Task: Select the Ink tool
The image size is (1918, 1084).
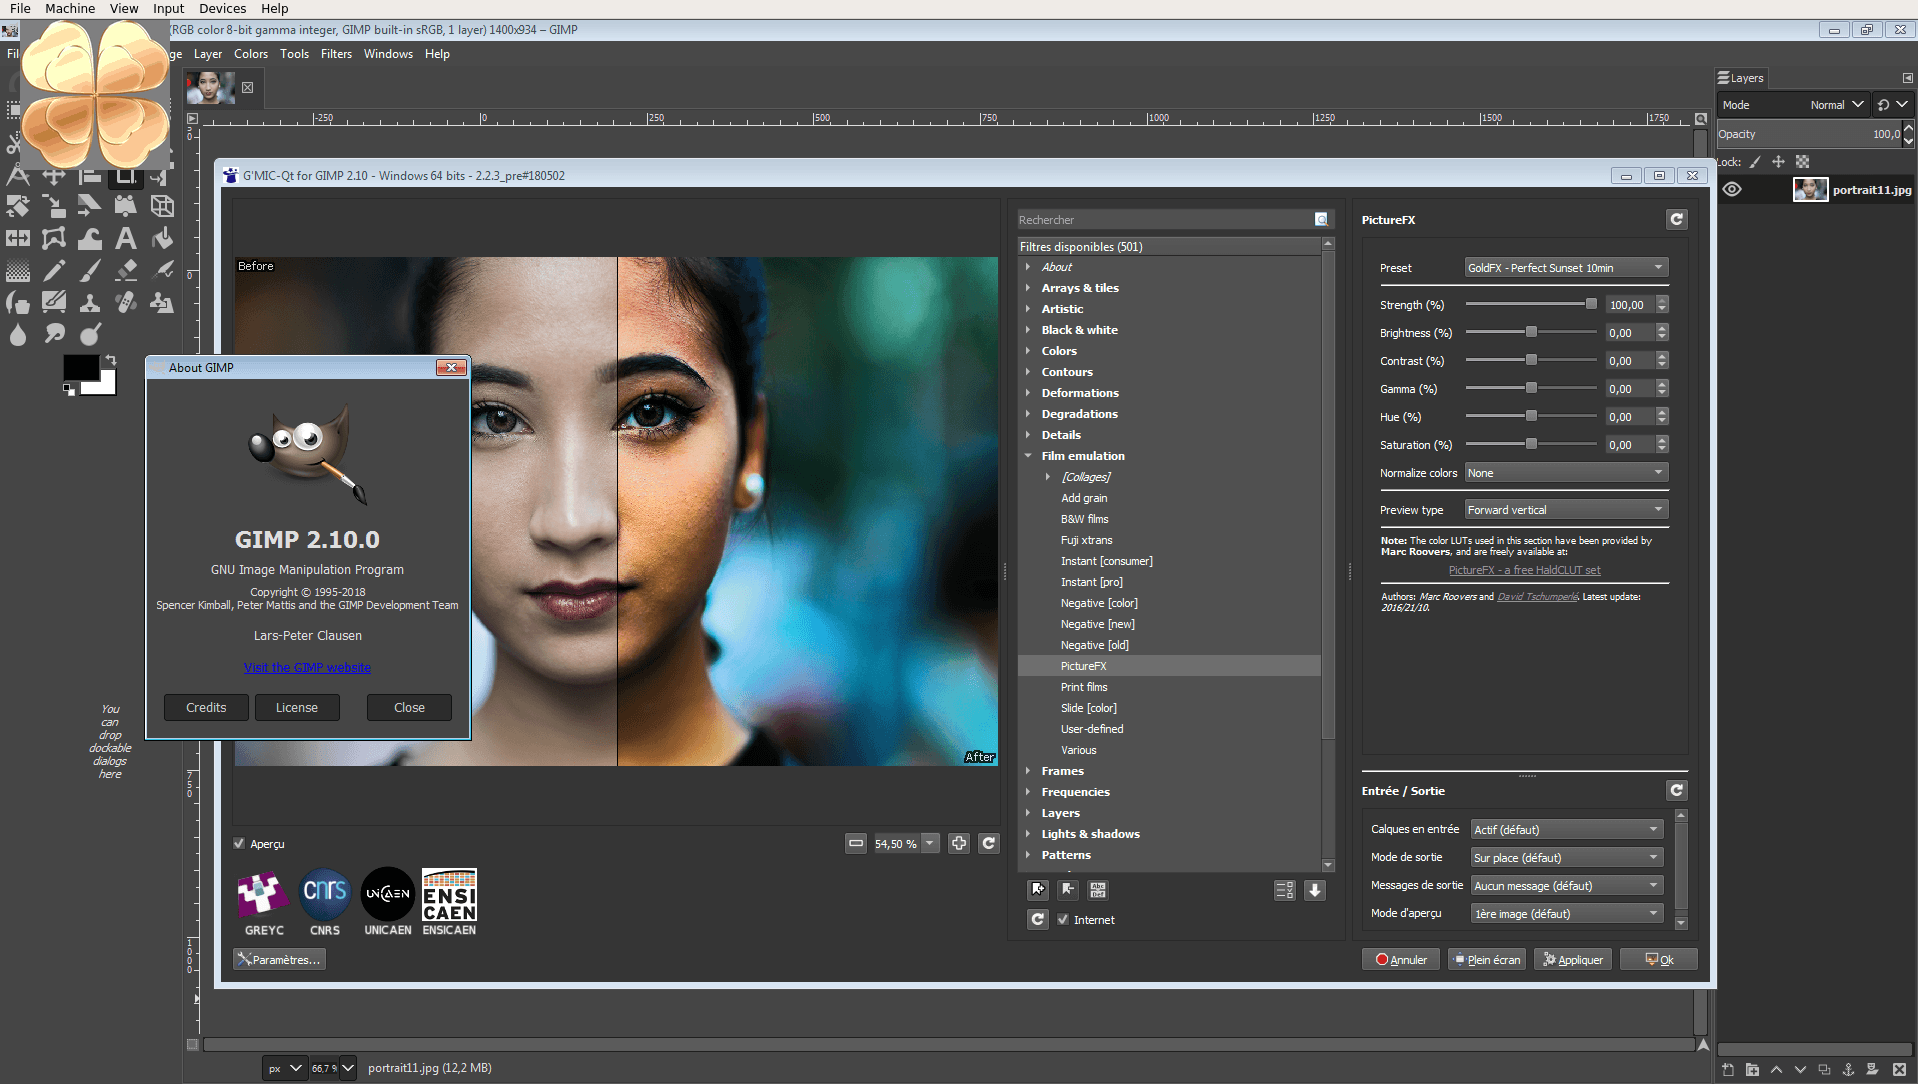Action: pos(18,302)
